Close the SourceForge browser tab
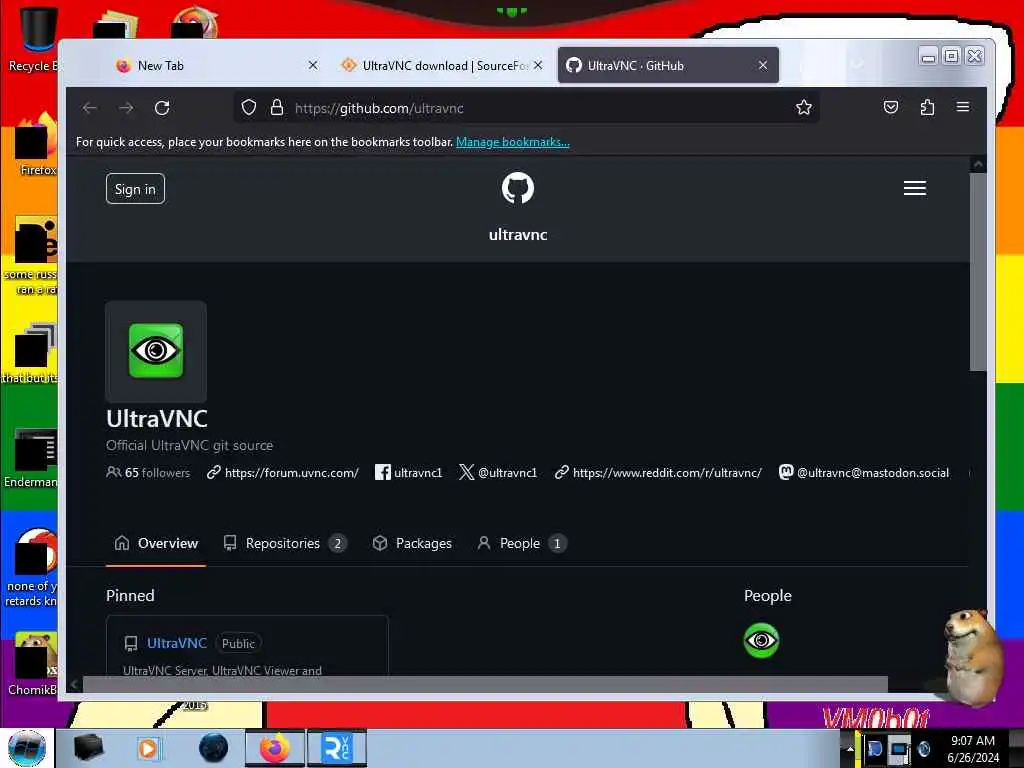The image size is (1024, 768). click(537, 65)
